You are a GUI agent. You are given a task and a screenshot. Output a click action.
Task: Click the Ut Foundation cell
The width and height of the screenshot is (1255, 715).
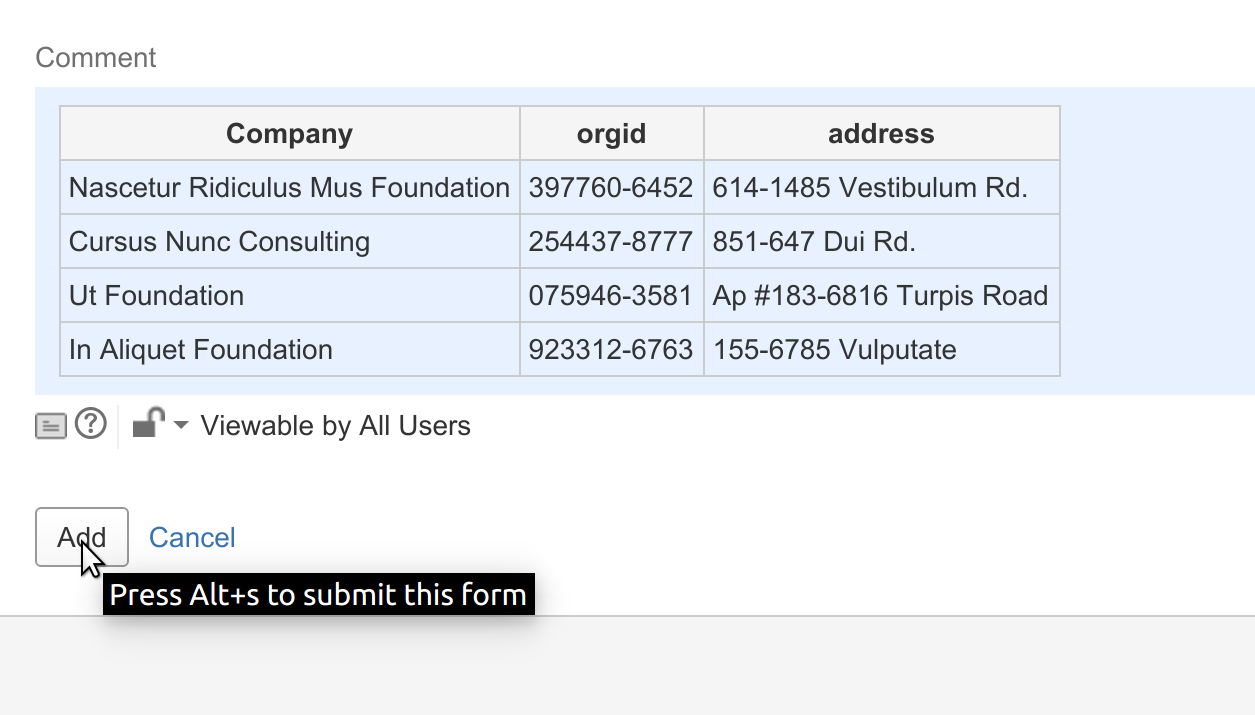click(x=290, y=296)
